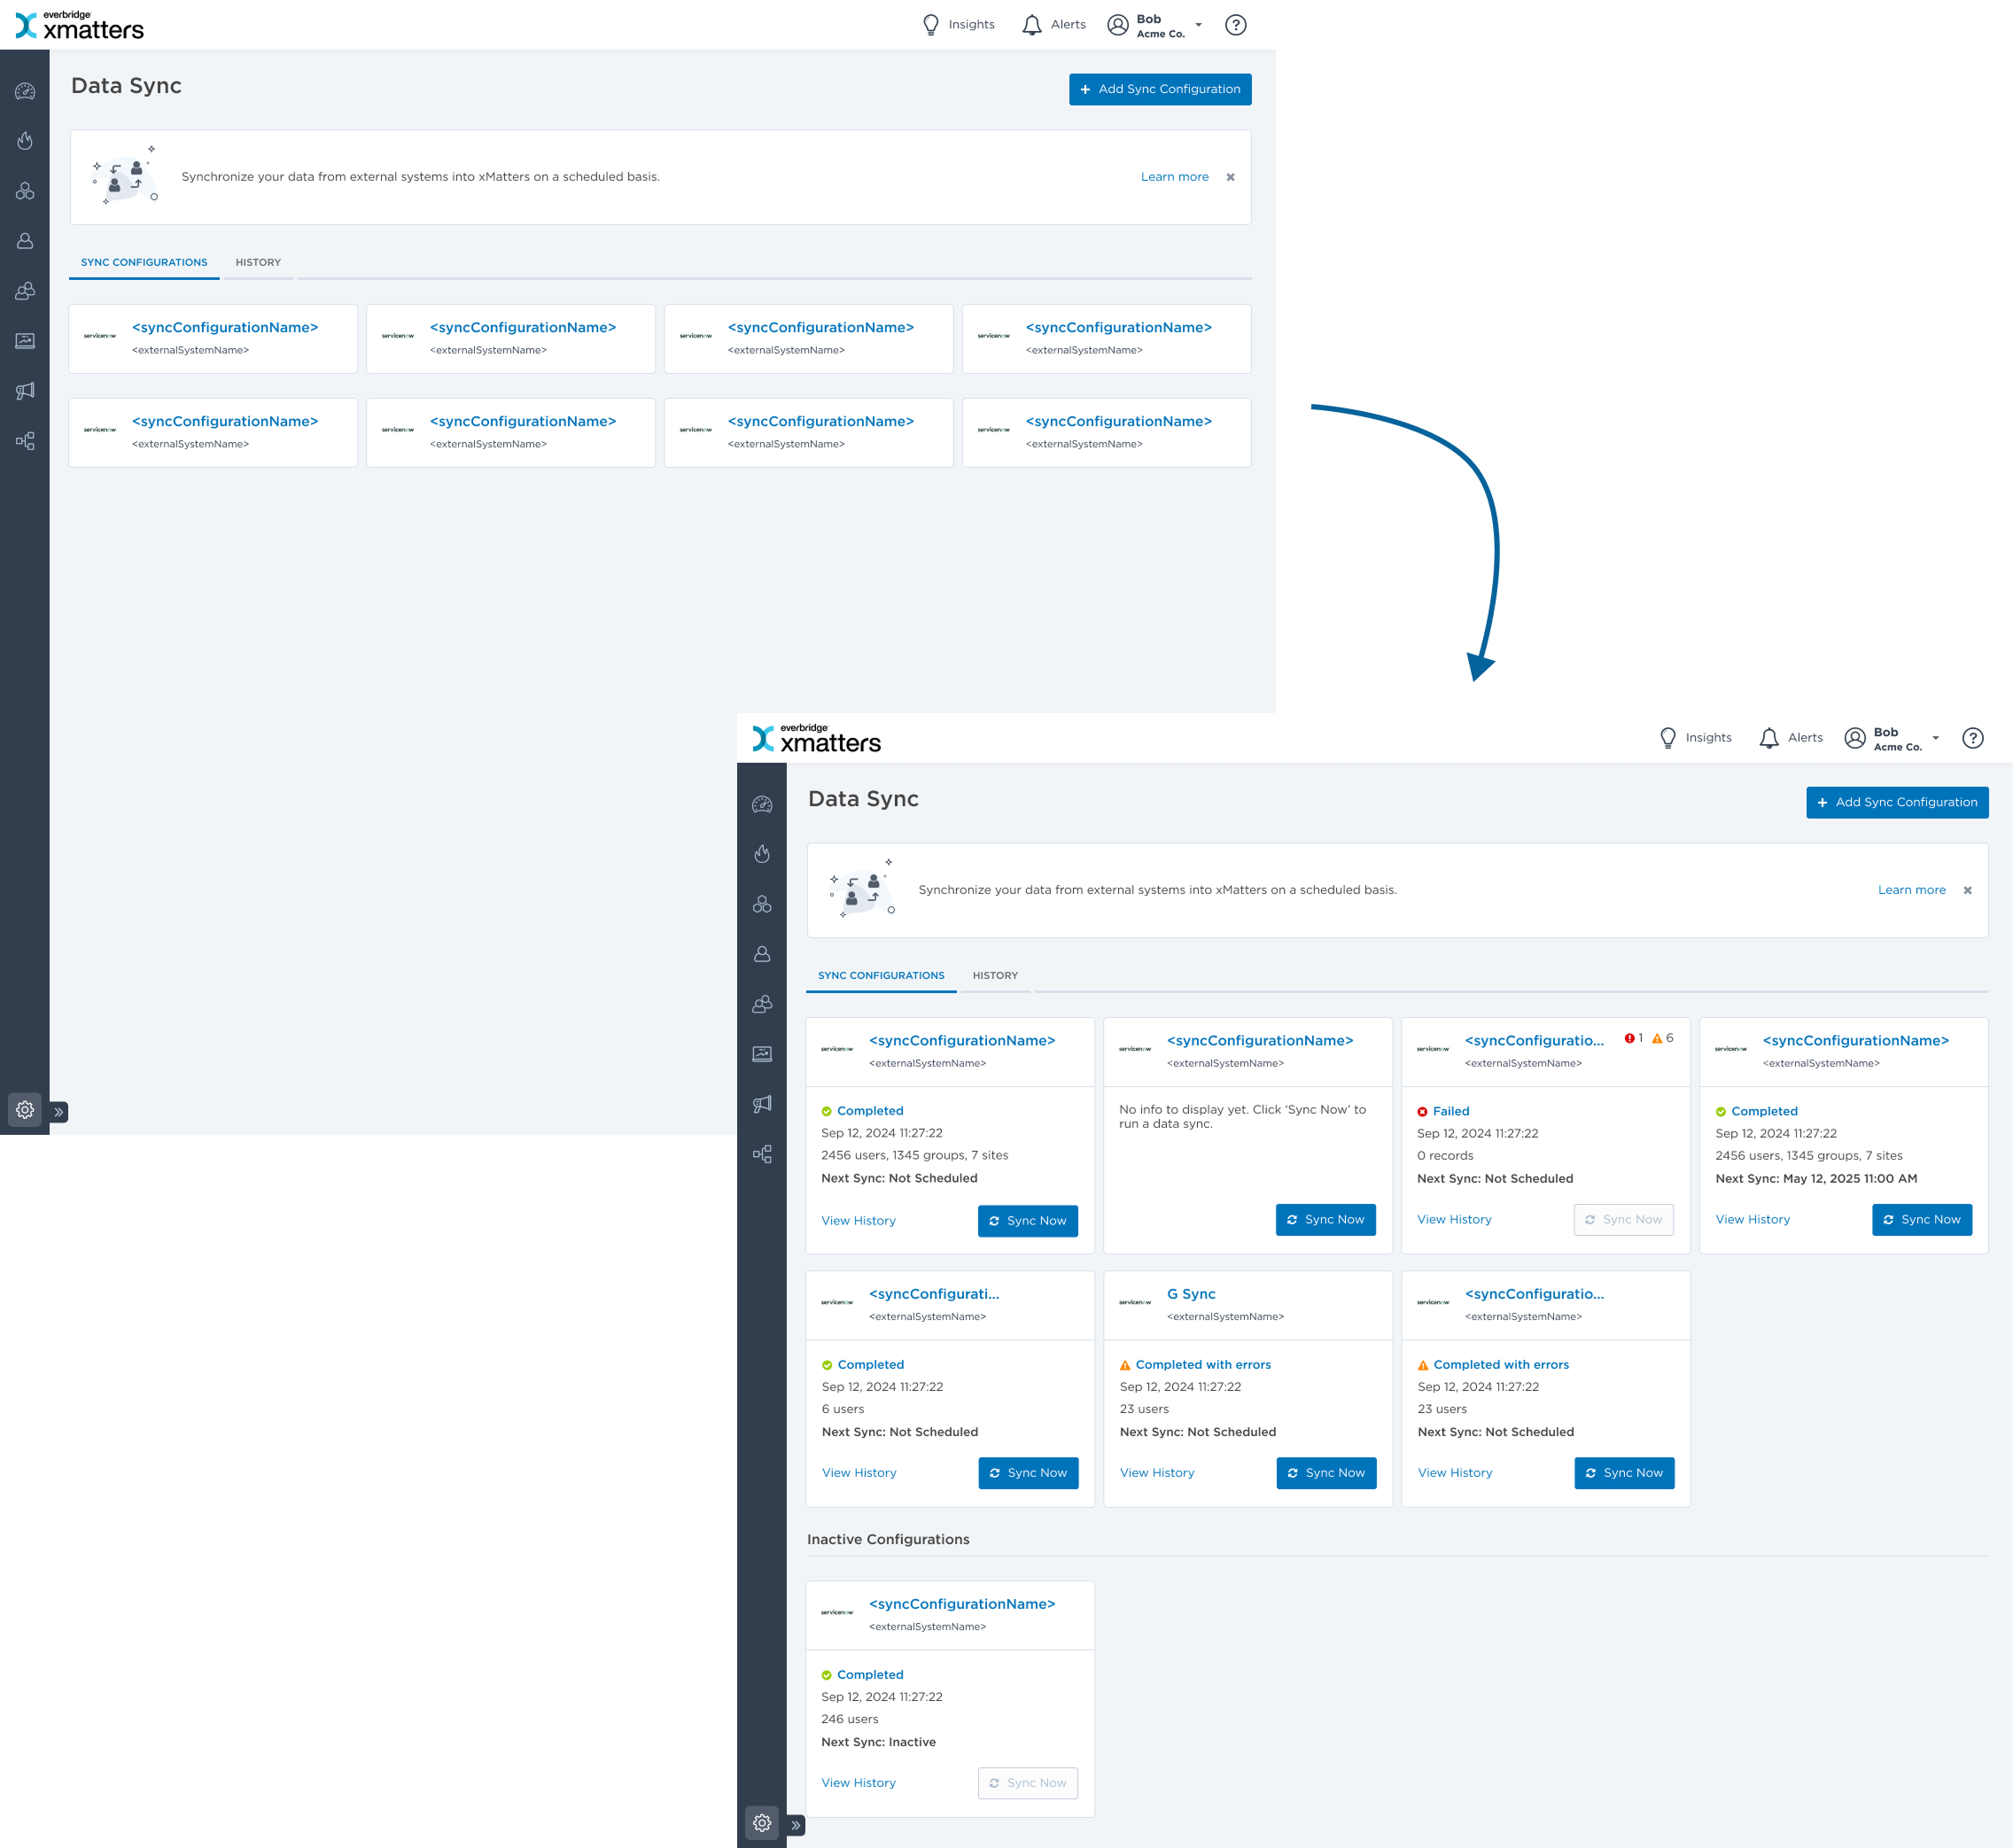Select SYNC CONFIGURATIONS tab in upper panel
This screenshot has width=2013, height=1848.
click(x=144, y=262)
